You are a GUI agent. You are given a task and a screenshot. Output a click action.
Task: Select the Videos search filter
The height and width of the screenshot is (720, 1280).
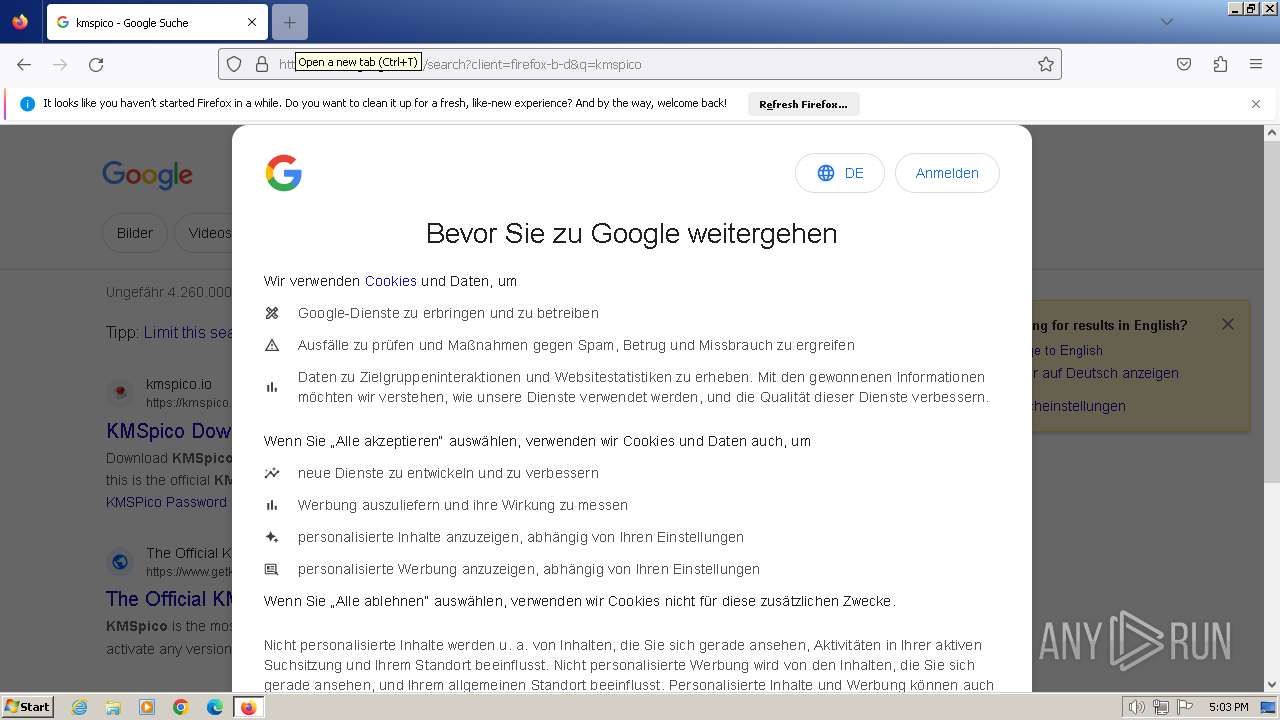(x=205, y=233)
